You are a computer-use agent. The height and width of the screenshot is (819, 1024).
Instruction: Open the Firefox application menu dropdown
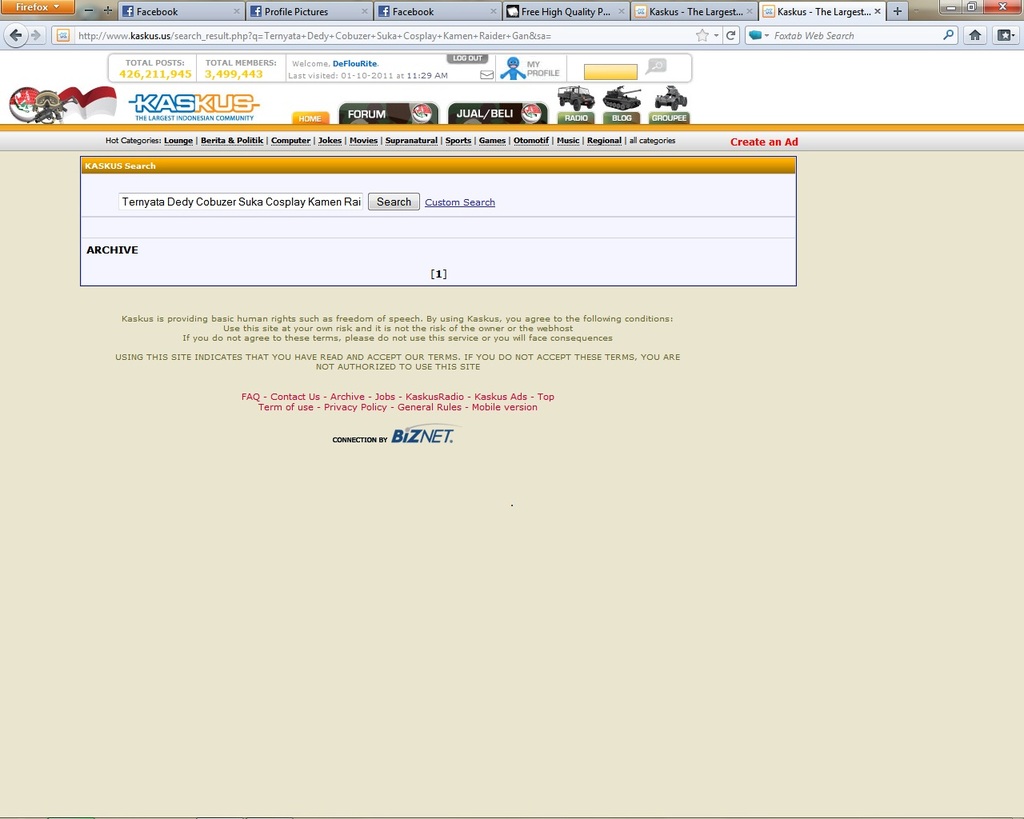click(37, 7)
